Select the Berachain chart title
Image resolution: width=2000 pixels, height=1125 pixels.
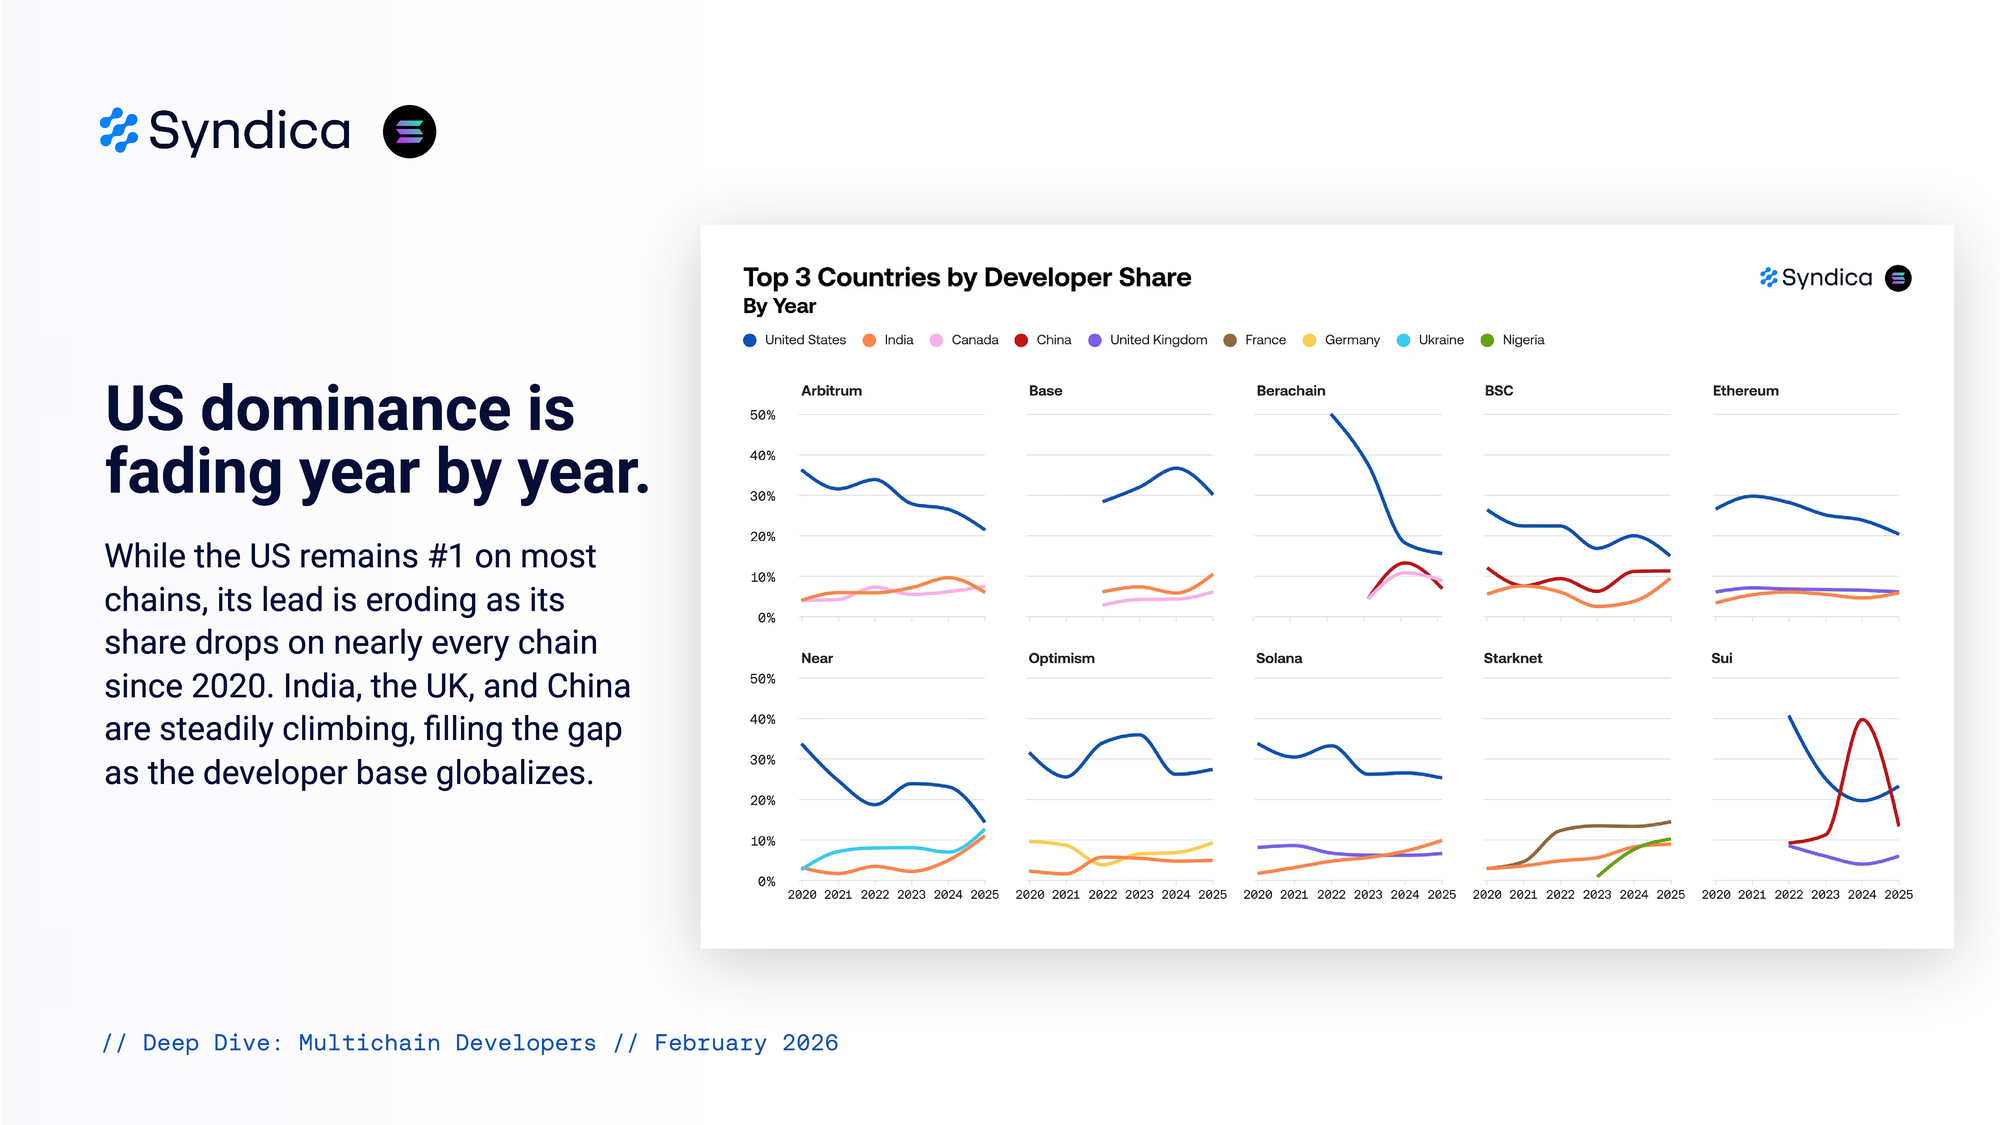[1290, 391]
